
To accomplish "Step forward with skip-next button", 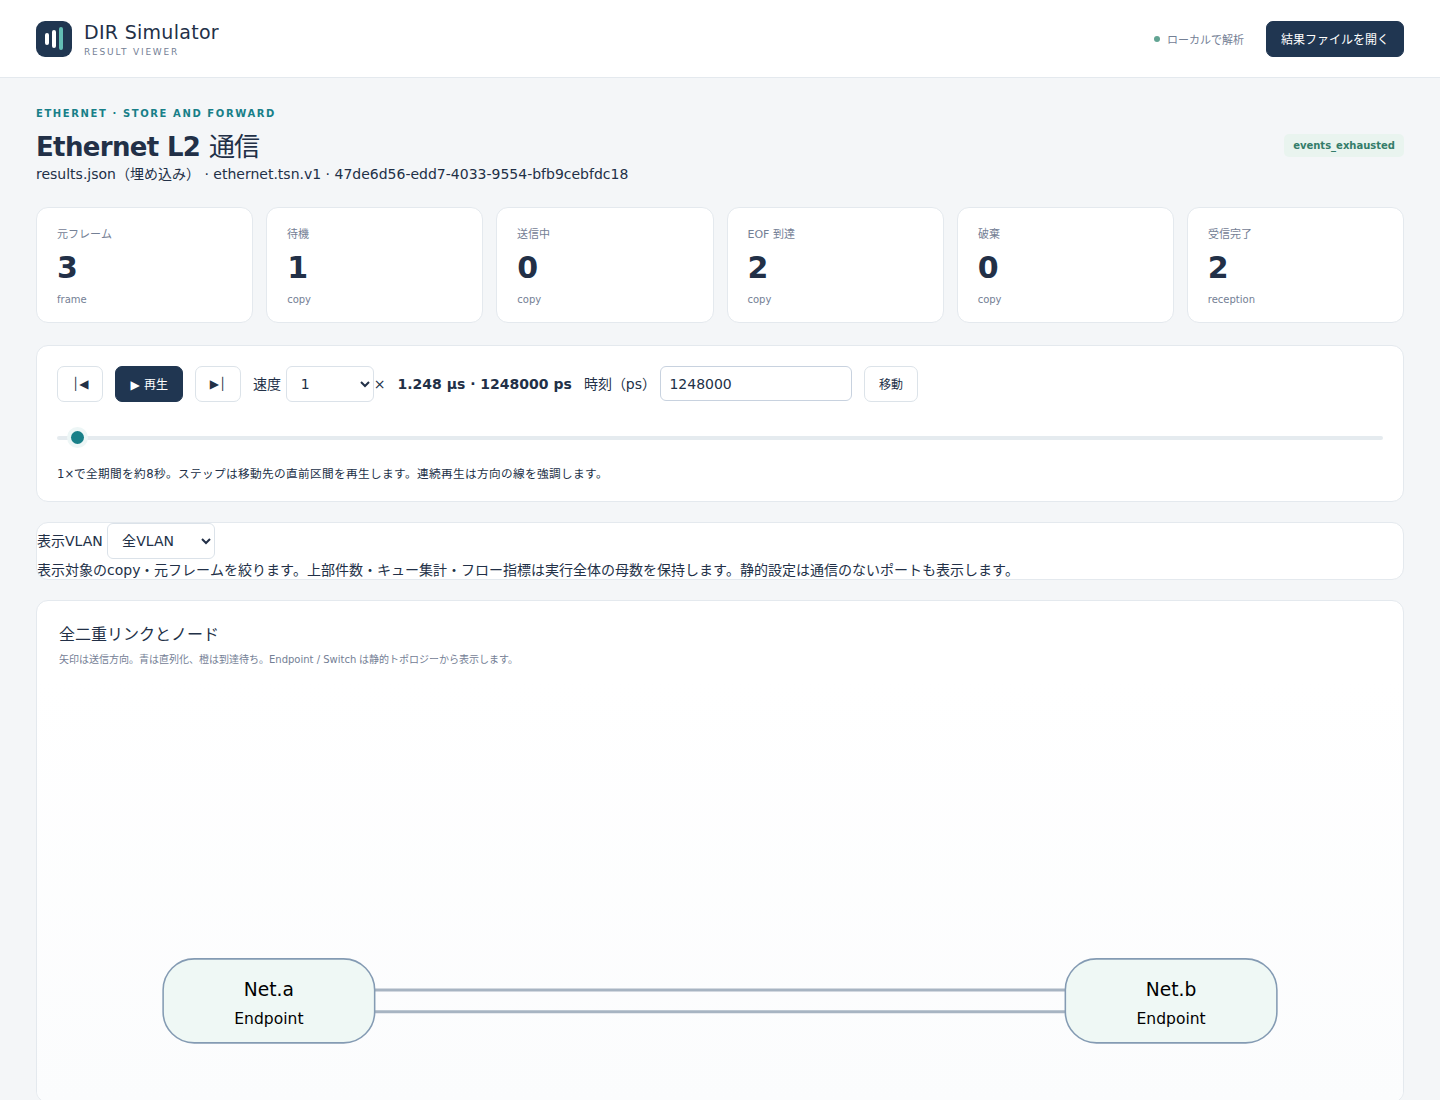I will 218,384.
